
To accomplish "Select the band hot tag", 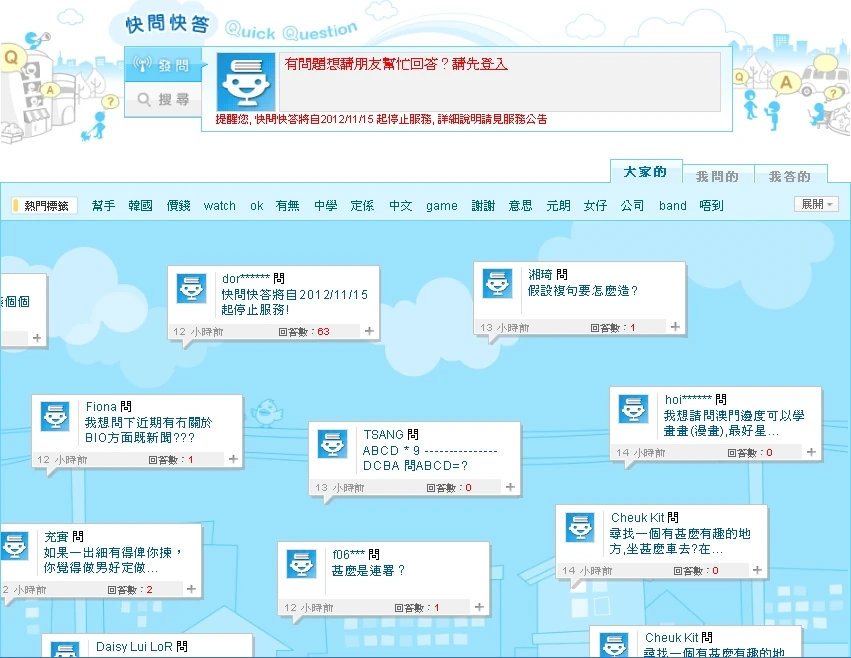I will coord(673,206).
